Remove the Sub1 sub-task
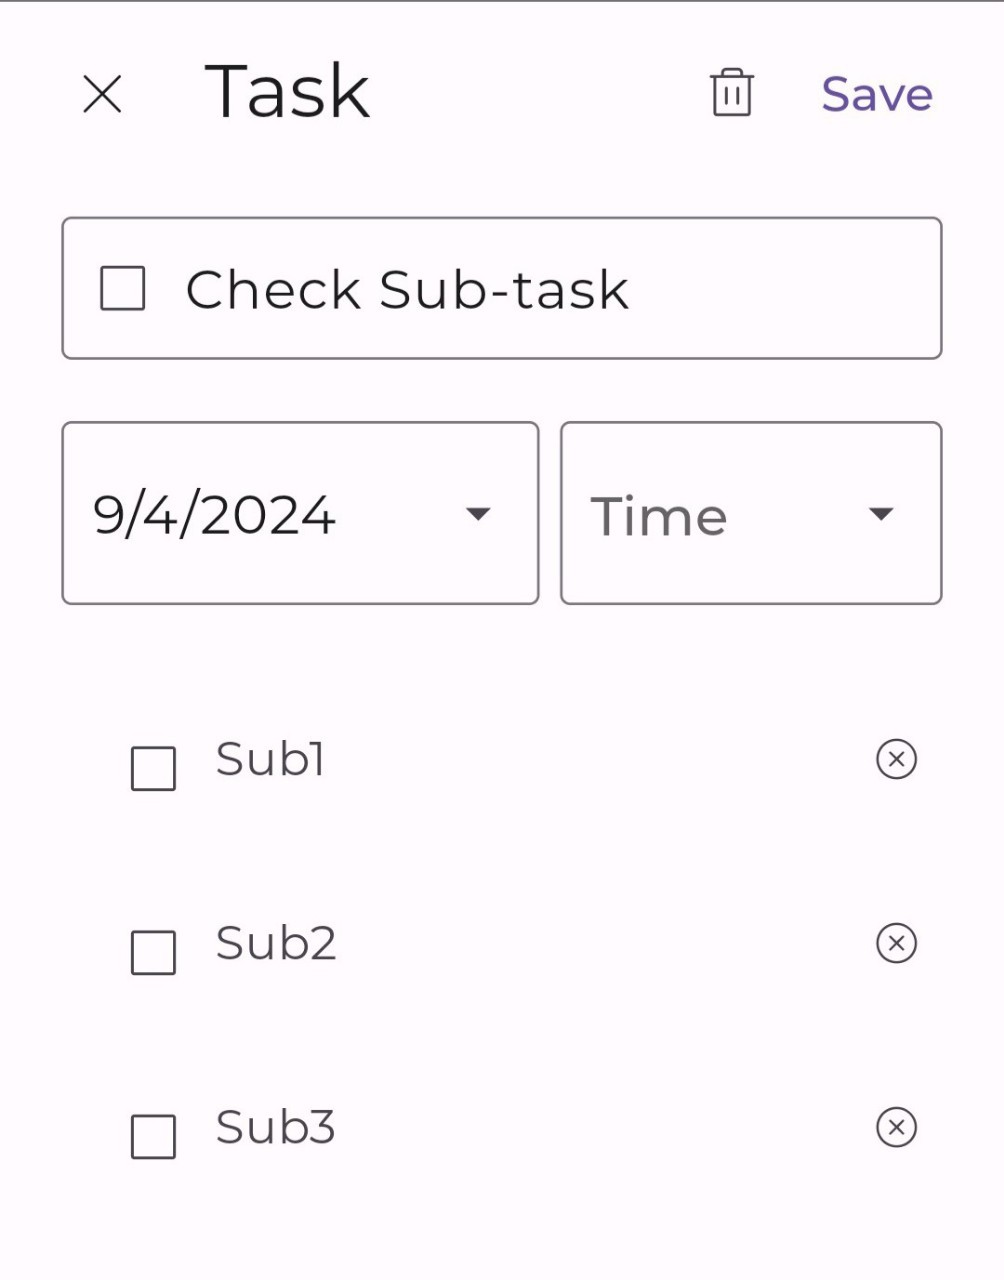This screenshot has width=1004, height=1280. 896,759
